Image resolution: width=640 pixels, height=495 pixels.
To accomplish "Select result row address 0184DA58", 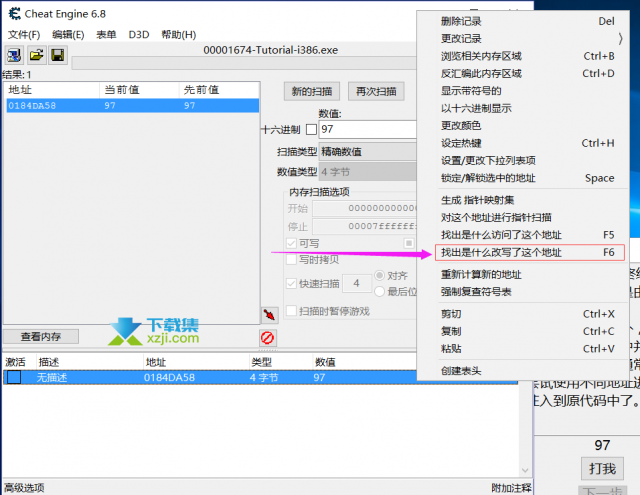I will tap(133, 106).
